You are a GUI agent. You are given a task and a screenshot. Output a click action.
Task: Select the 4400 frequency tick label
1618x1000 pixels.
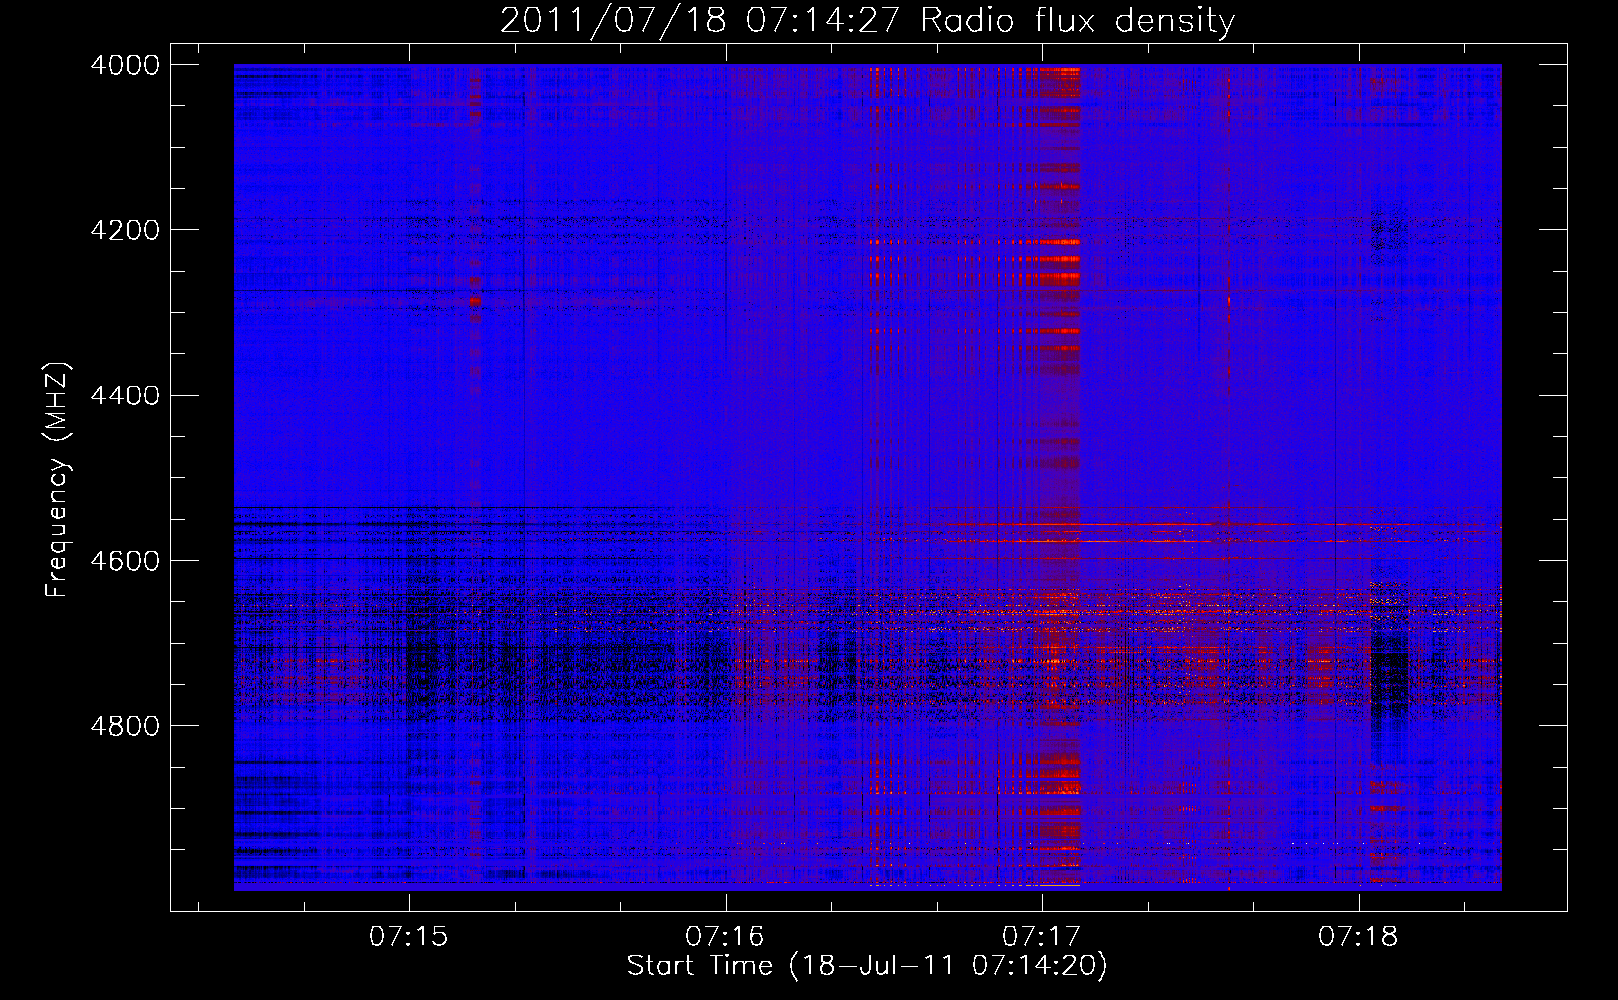click(x=125, y=396)
